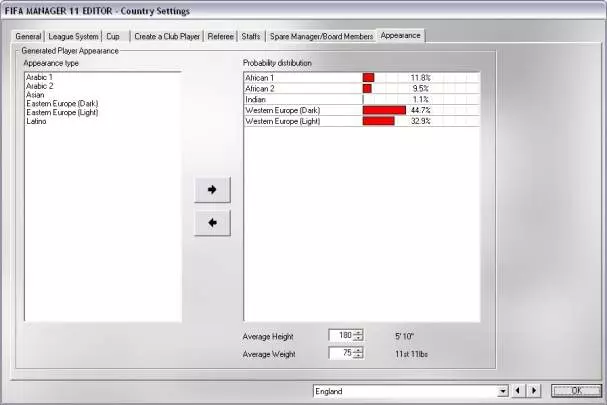Choose Latino appearance type
This screenshot has width=607, height=405.
(x=37, y=122)
